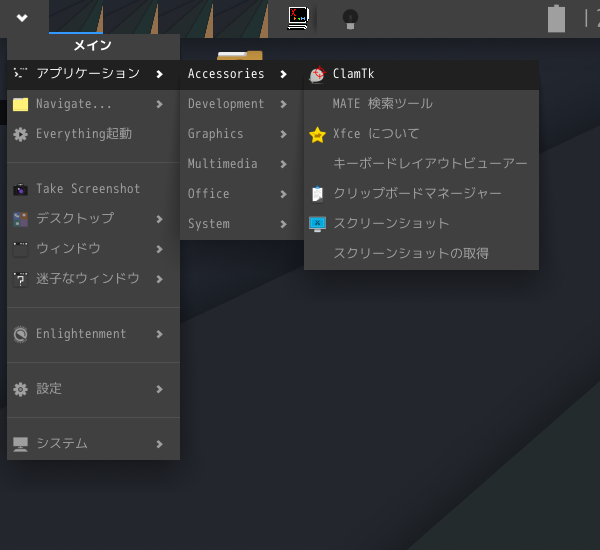Expand the デスクトップ submenu arrow
This screenshot has height=550, width=600.
click(159, 219)
